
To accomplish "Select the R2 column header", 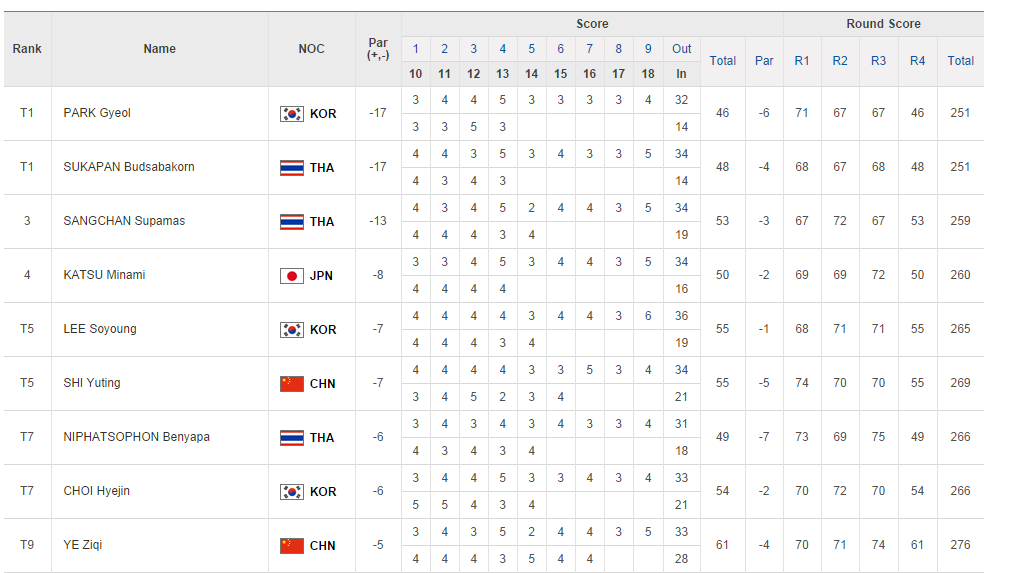I will 840,61.
